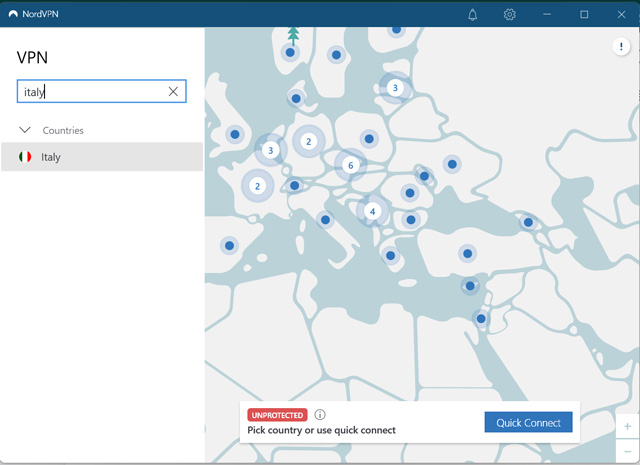Click the UNPROTECTED status badge

[277, 415]
